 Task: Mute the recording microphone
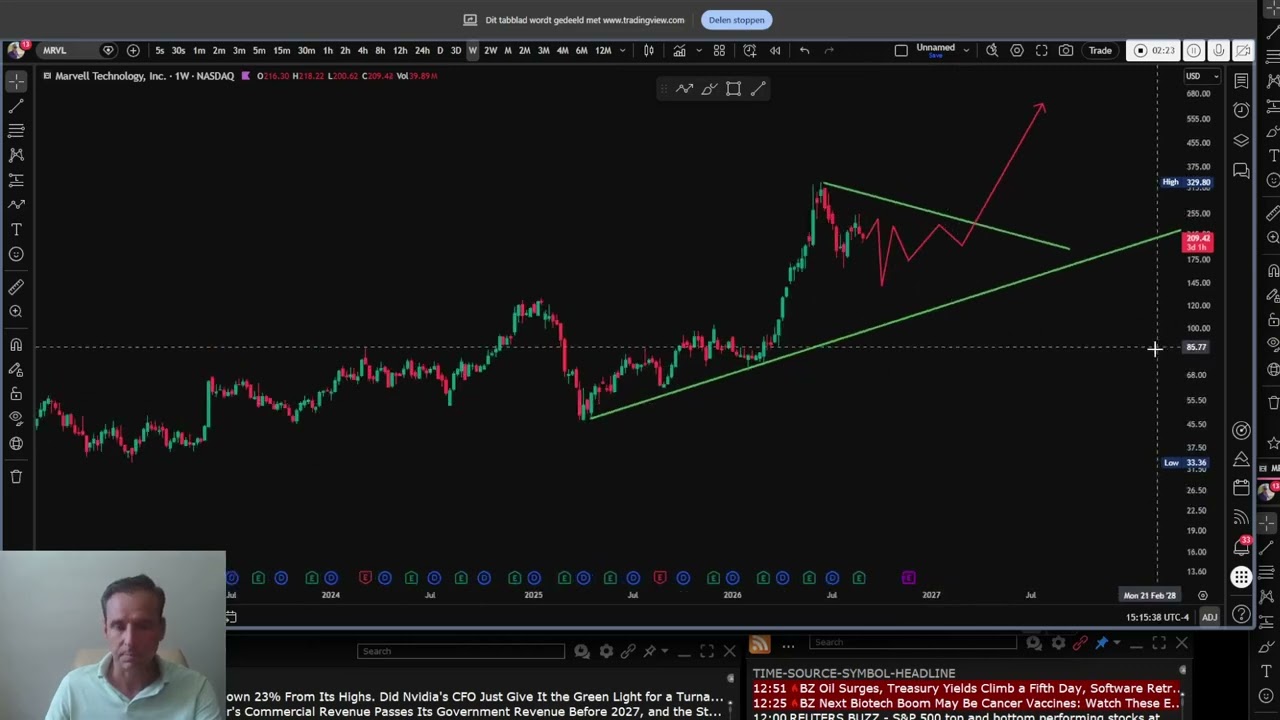coord(1218,50)
